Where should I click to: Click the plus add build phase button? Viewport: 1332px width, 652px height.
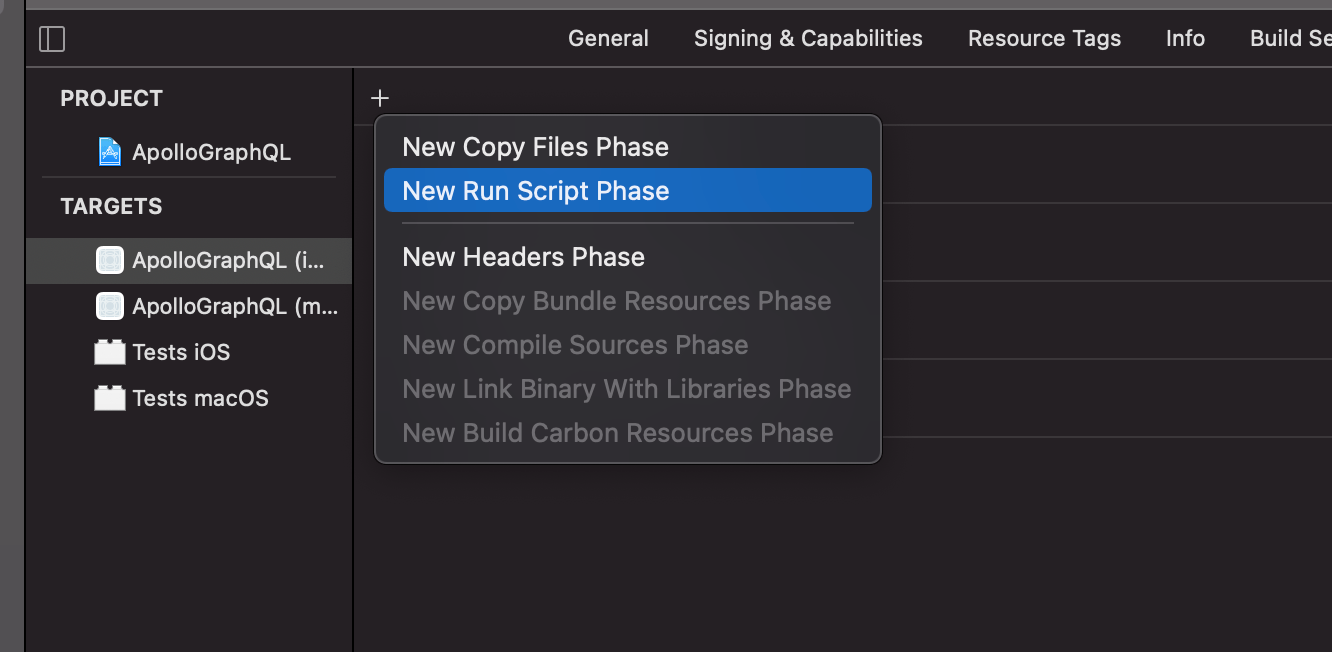[380, 98]
